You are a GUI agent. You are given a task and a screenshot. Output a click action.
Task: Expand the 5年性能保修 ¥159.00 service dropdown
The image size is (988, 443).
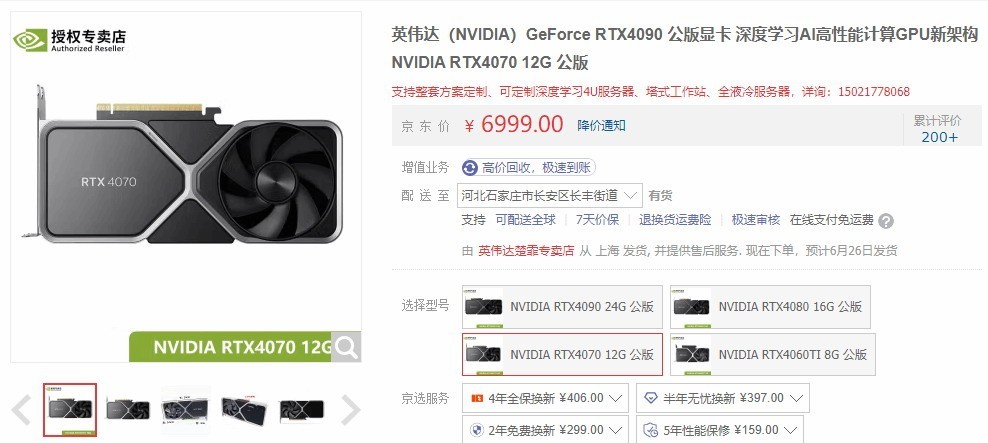pyautogui.click(x=720, y=430)
